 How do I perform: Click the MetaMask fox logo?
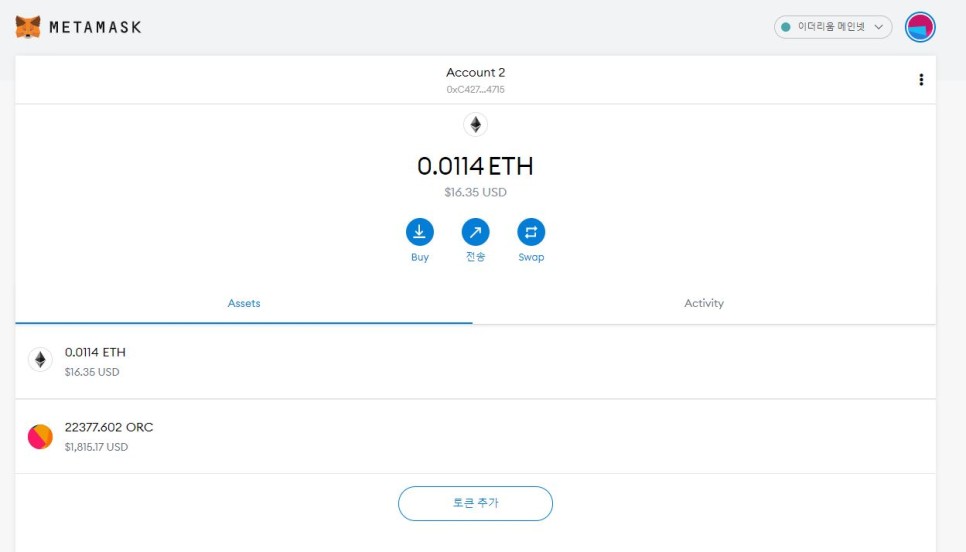coord(28,27)
